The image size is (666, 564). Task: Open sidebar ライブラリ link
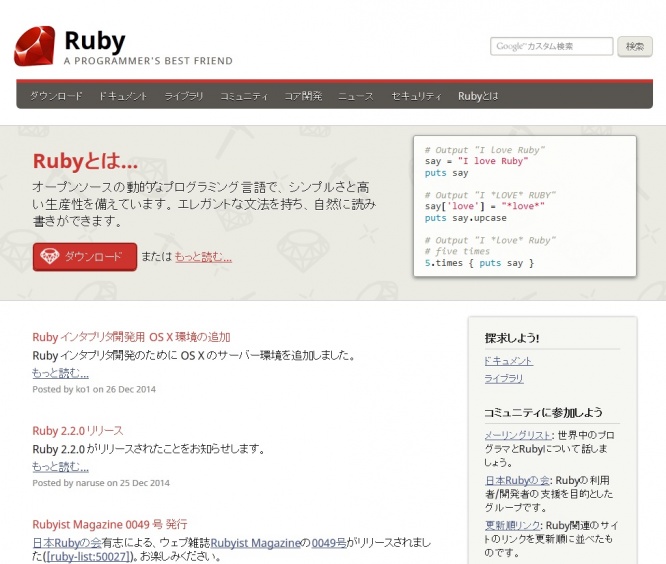[x=504, y=378]
